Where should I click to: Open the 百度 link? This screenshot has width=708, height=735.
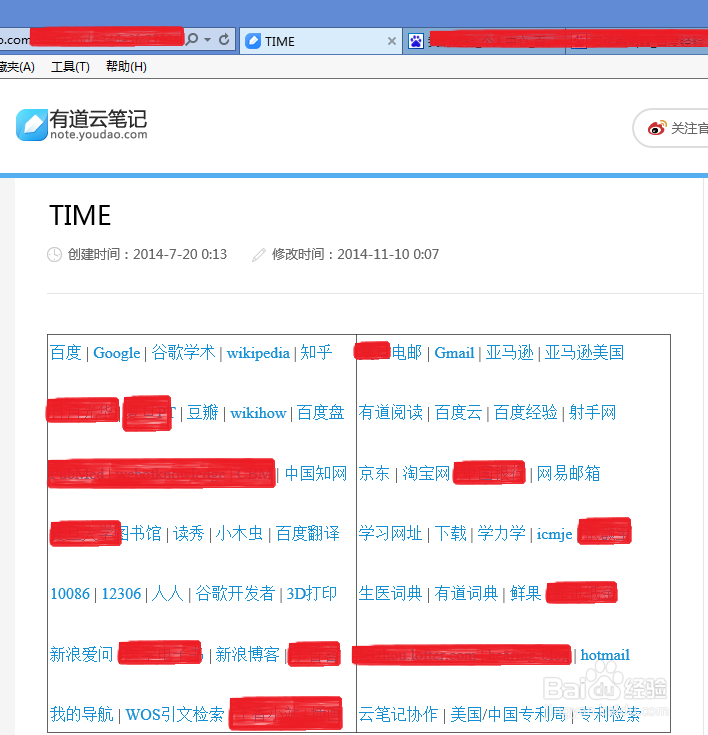tap(66, 352)
